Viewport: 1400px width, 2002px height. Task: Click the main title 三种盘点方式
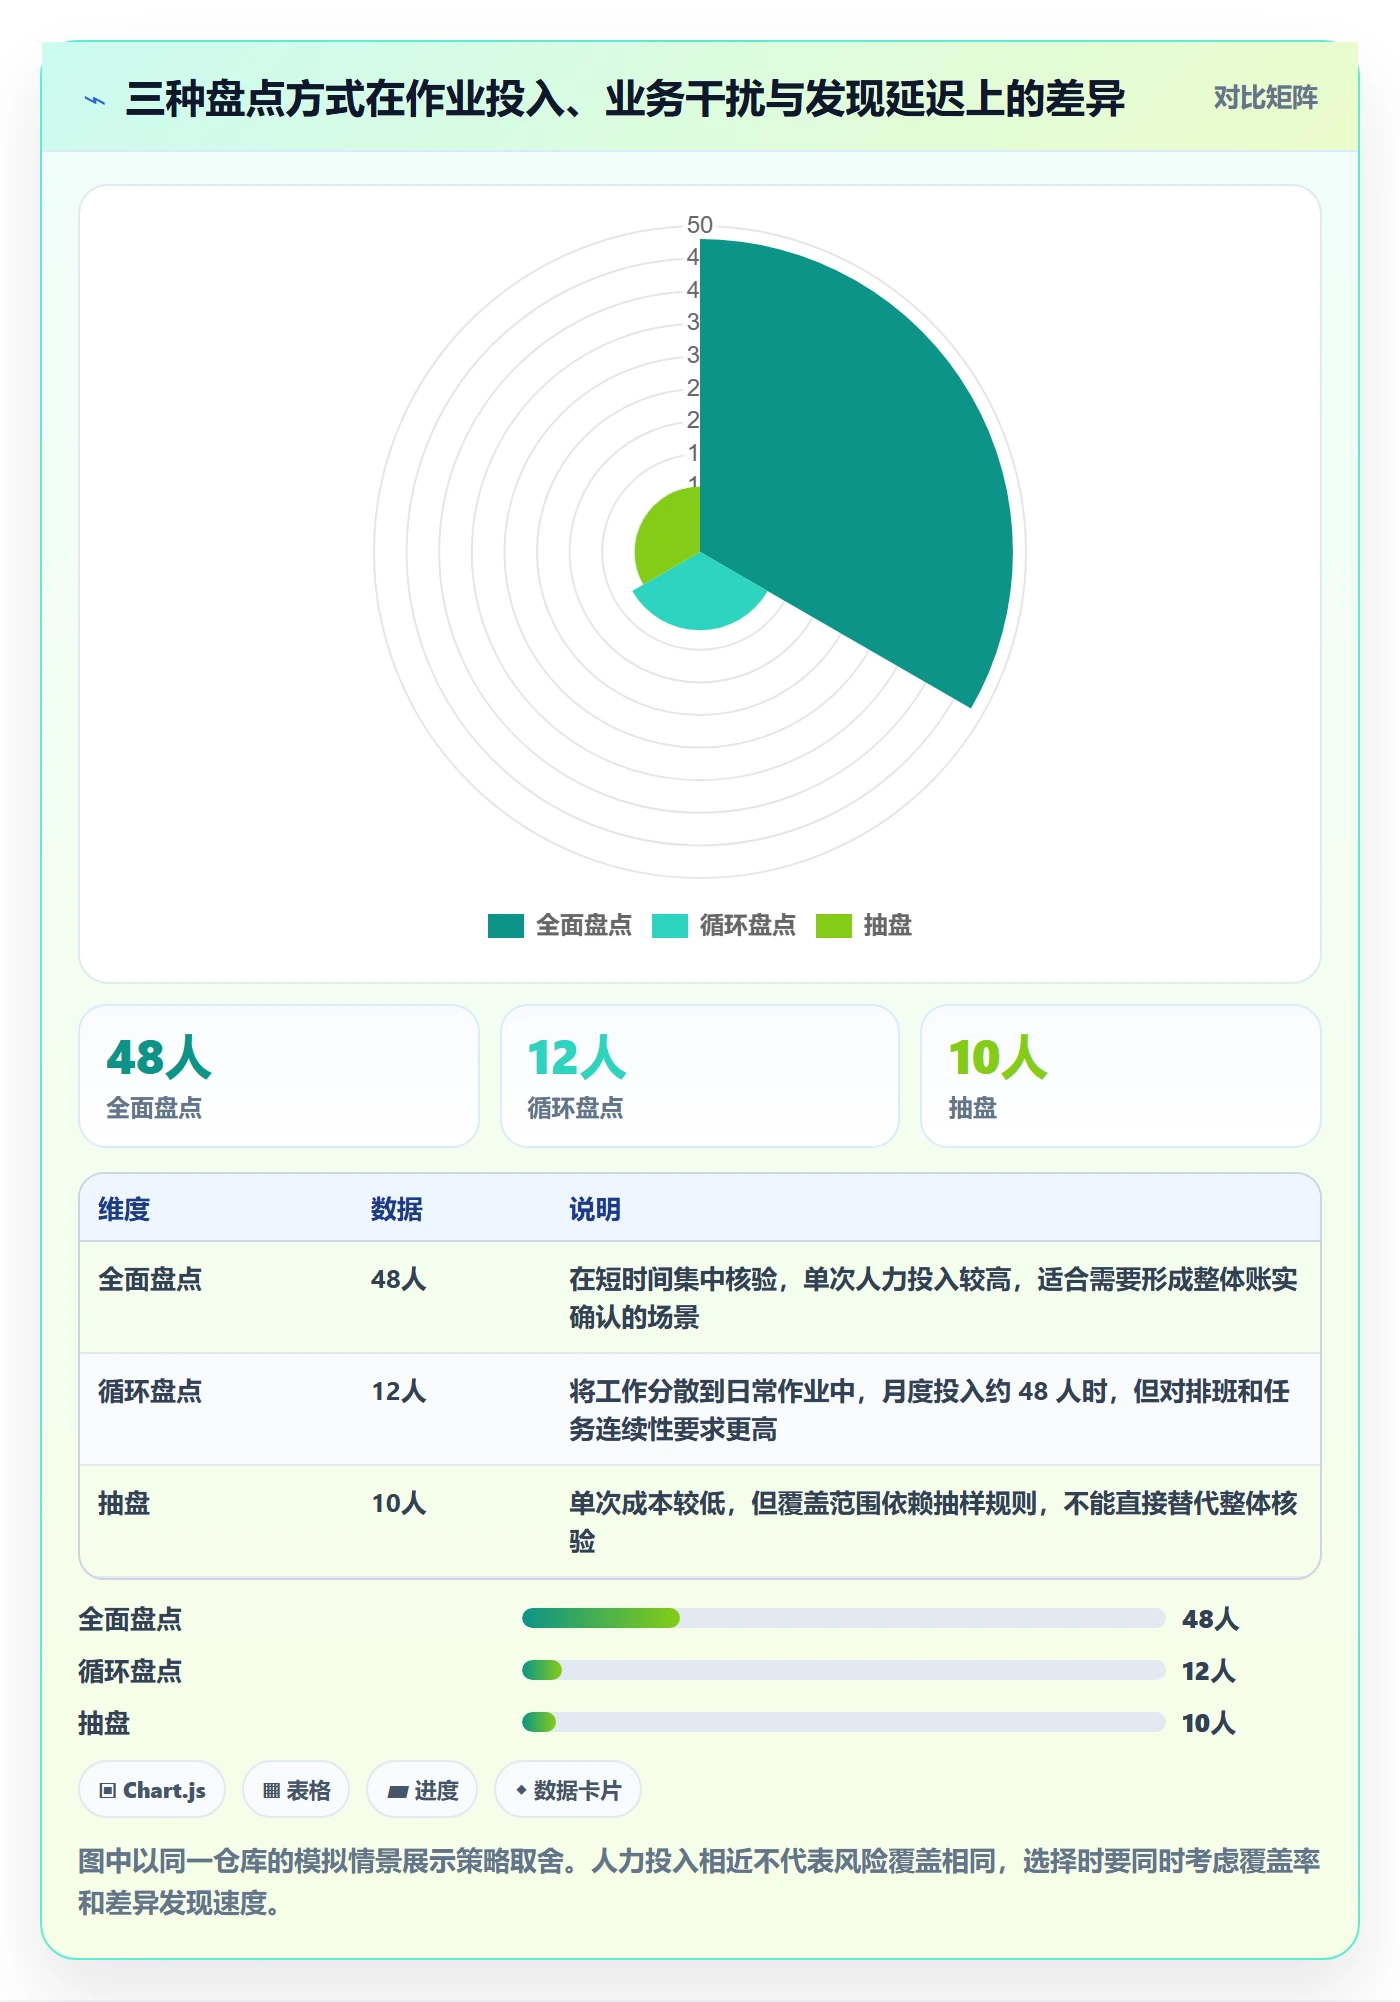pyautogui.click(x=625, y=99)
